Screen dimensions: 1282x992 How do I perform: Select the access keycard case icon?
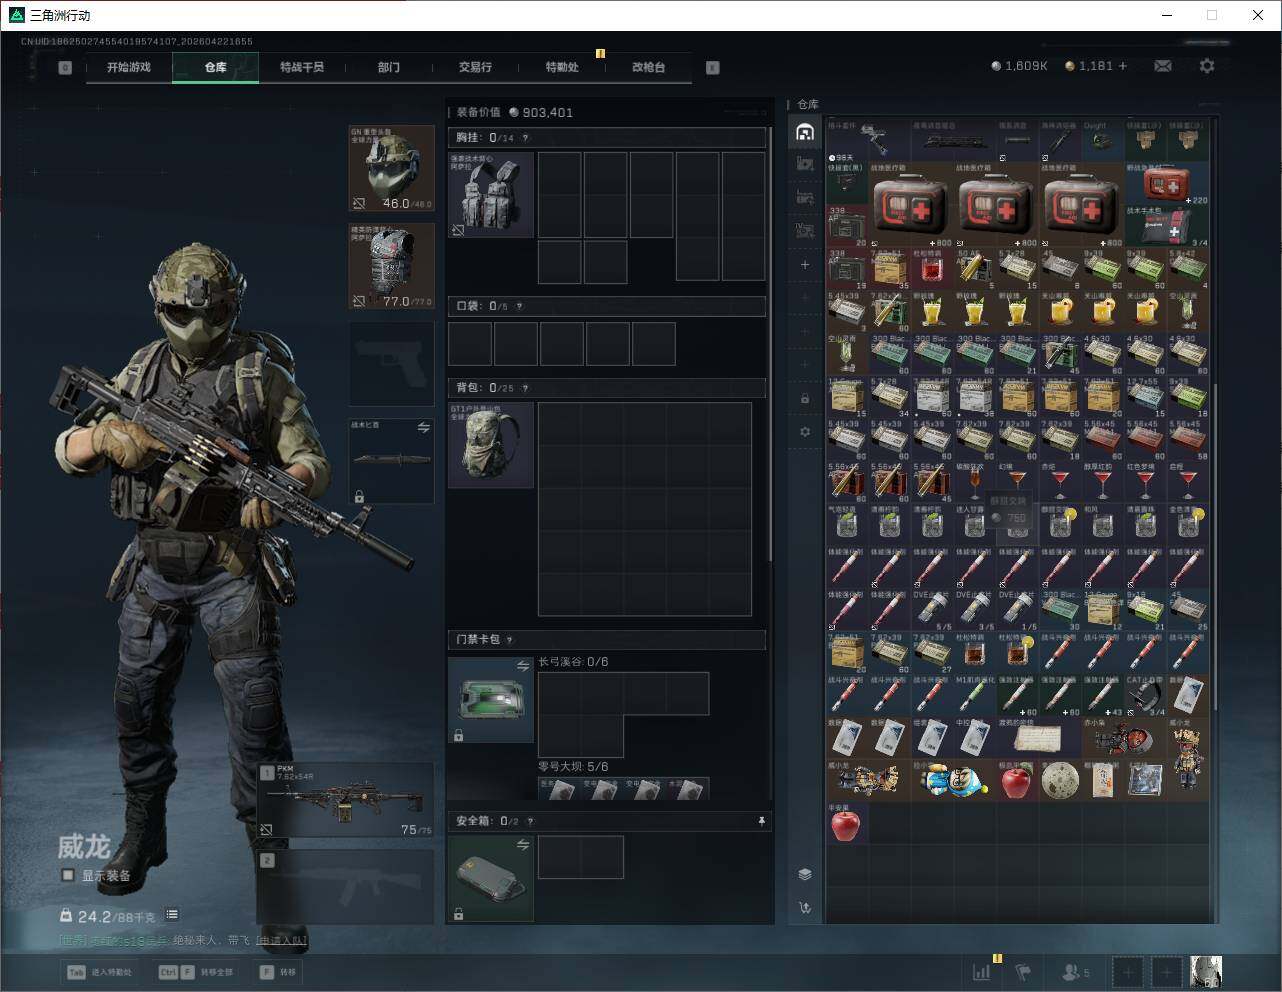point(490,699)
